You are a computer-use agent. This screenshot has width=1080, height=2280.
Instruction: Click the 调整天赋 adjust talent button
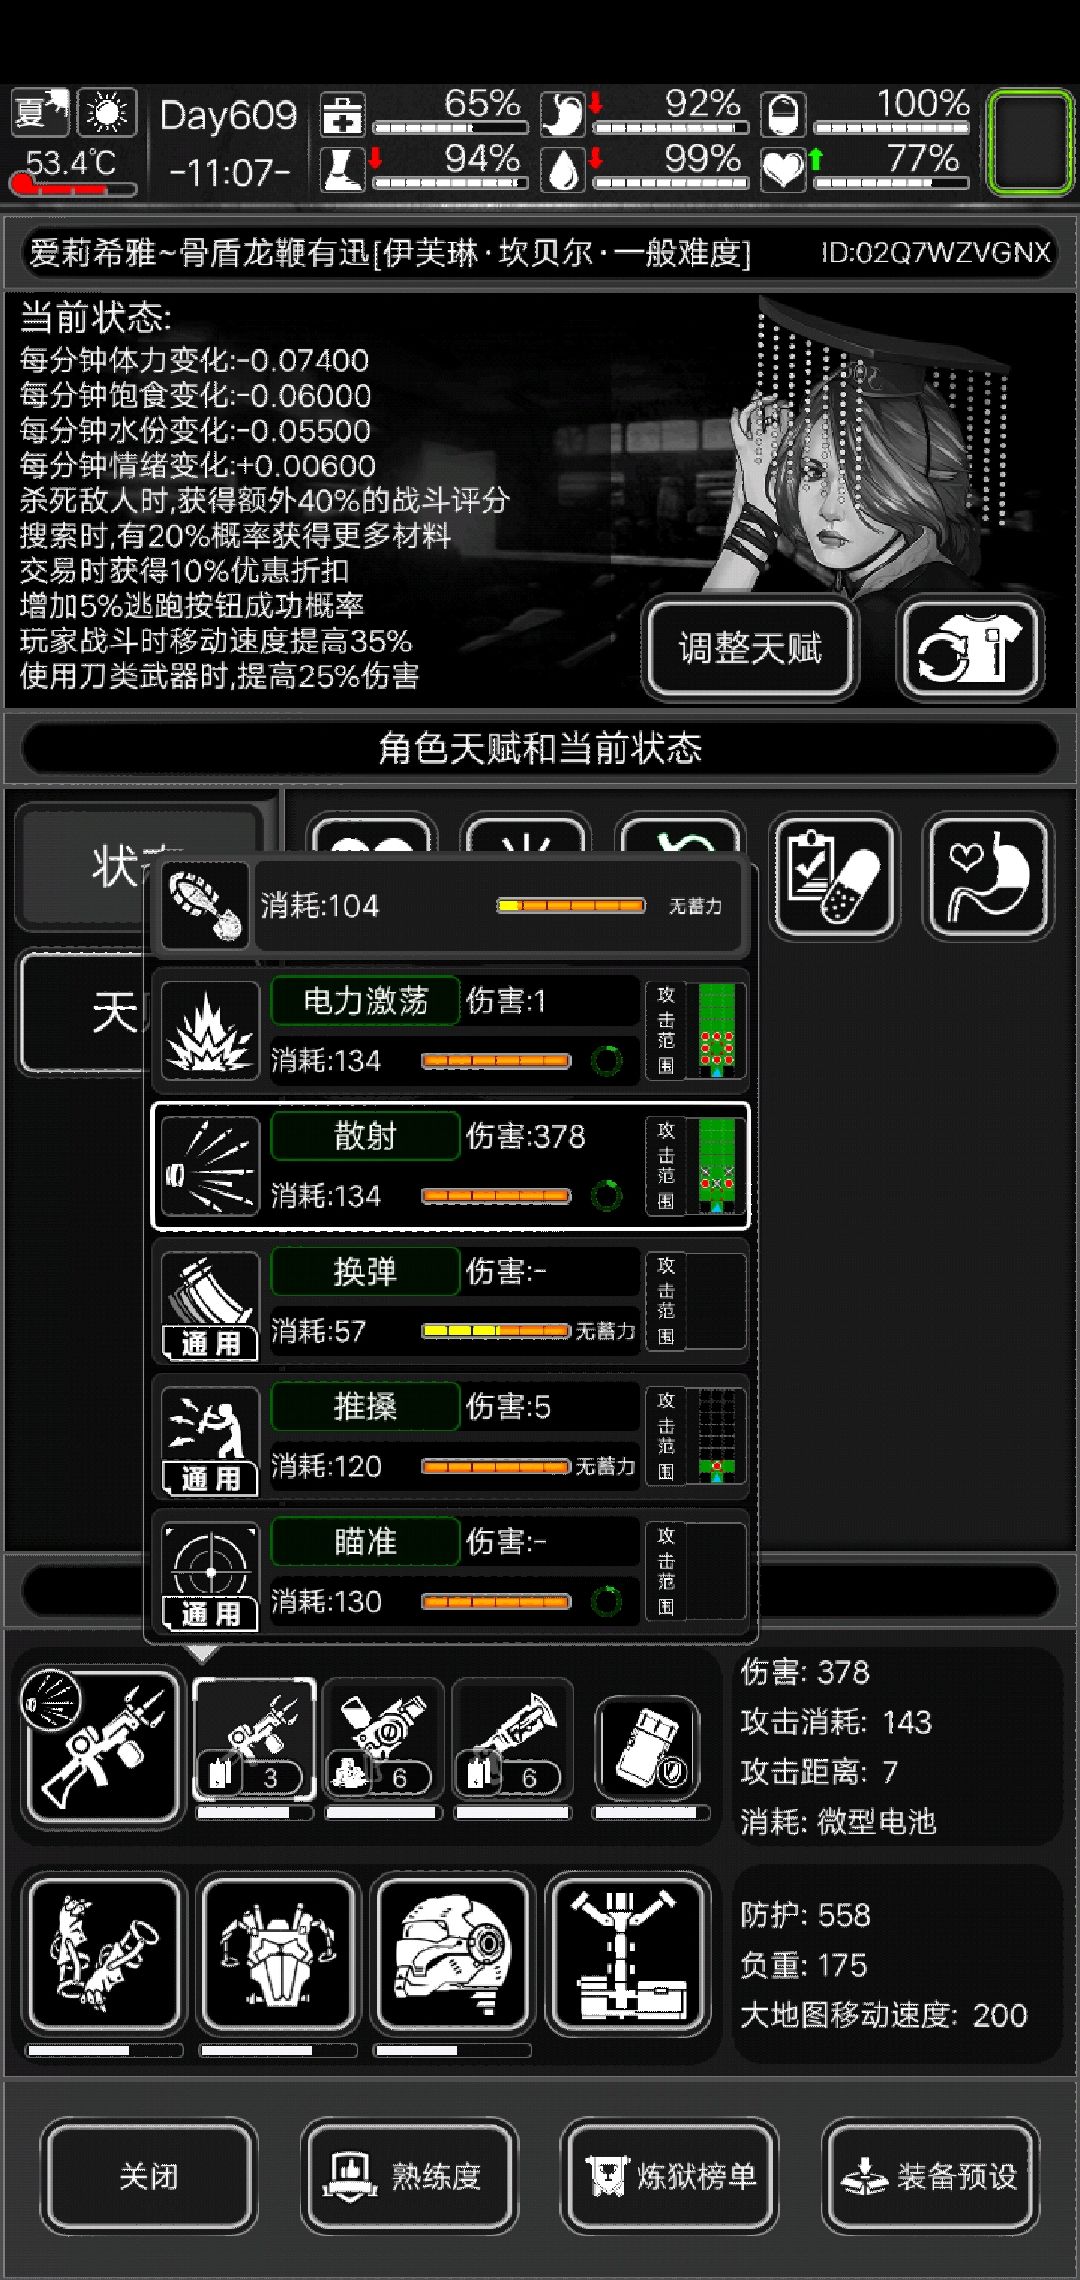(750, 648)
